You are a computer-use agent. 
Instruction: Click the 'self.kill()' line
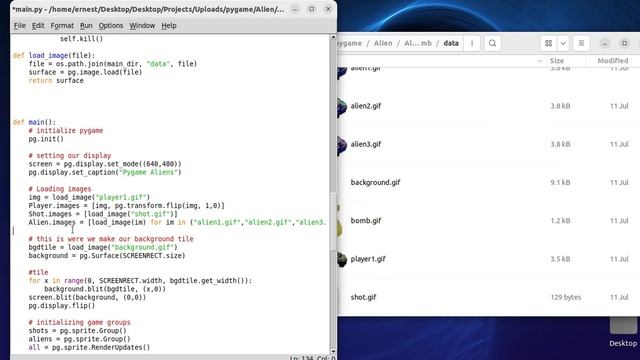coord(81,39)
